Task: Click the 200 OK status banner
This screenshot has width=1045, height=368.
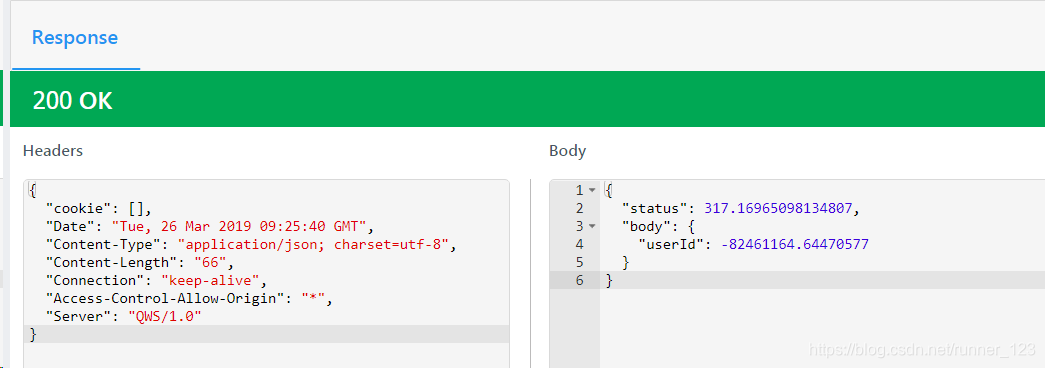Action: (527, 100)
